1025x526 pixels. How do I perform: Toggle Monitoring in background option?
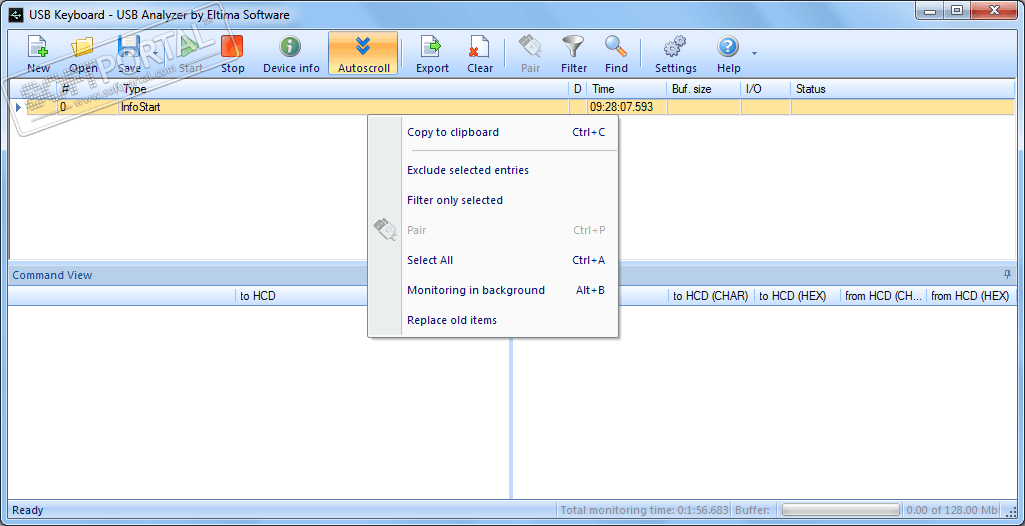493,290
